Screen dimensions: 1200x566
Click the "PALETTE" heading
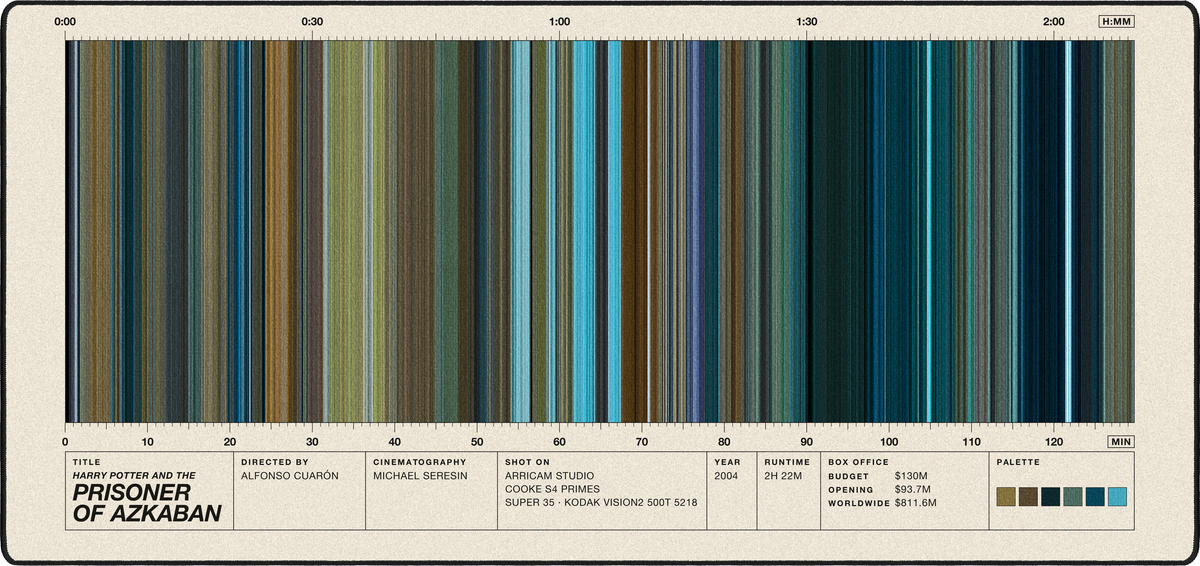(x=1017, y=463)
